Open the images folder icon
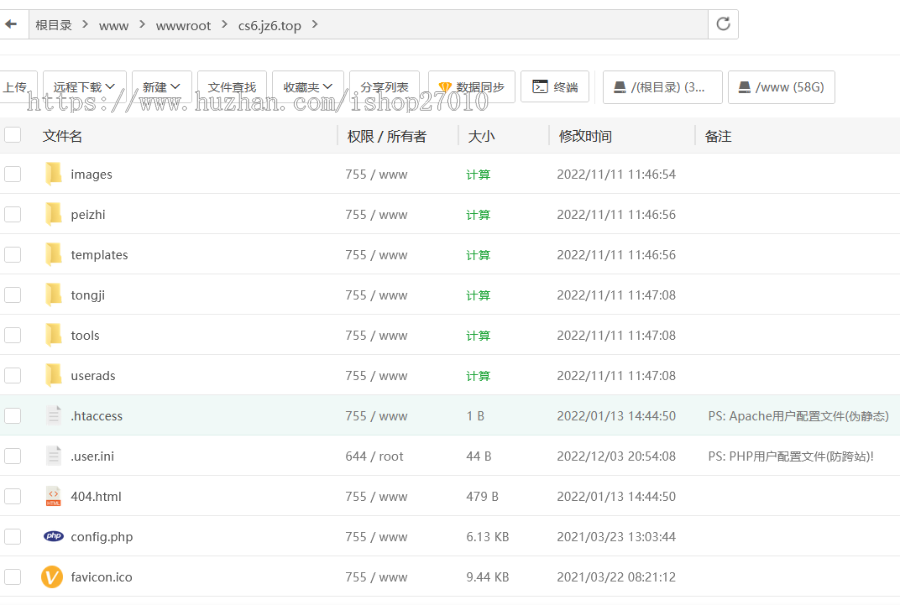 click(53, 173)
